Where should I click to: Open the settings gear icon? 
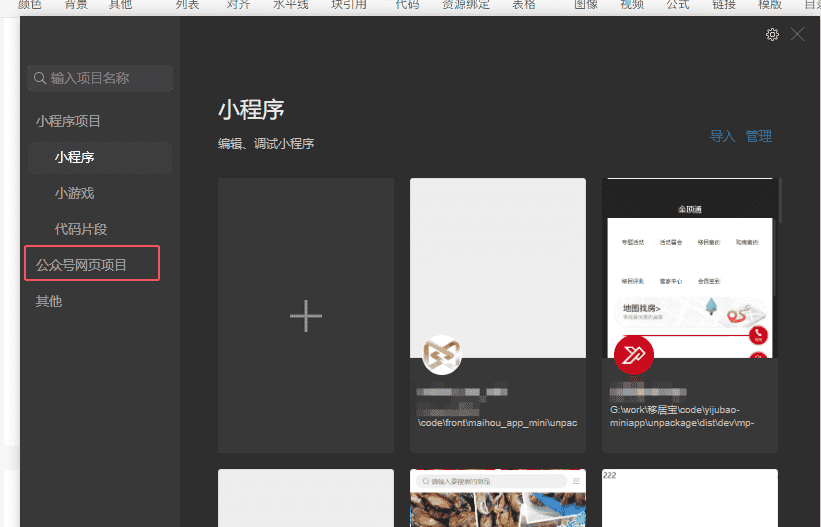[x=772, y=35]
